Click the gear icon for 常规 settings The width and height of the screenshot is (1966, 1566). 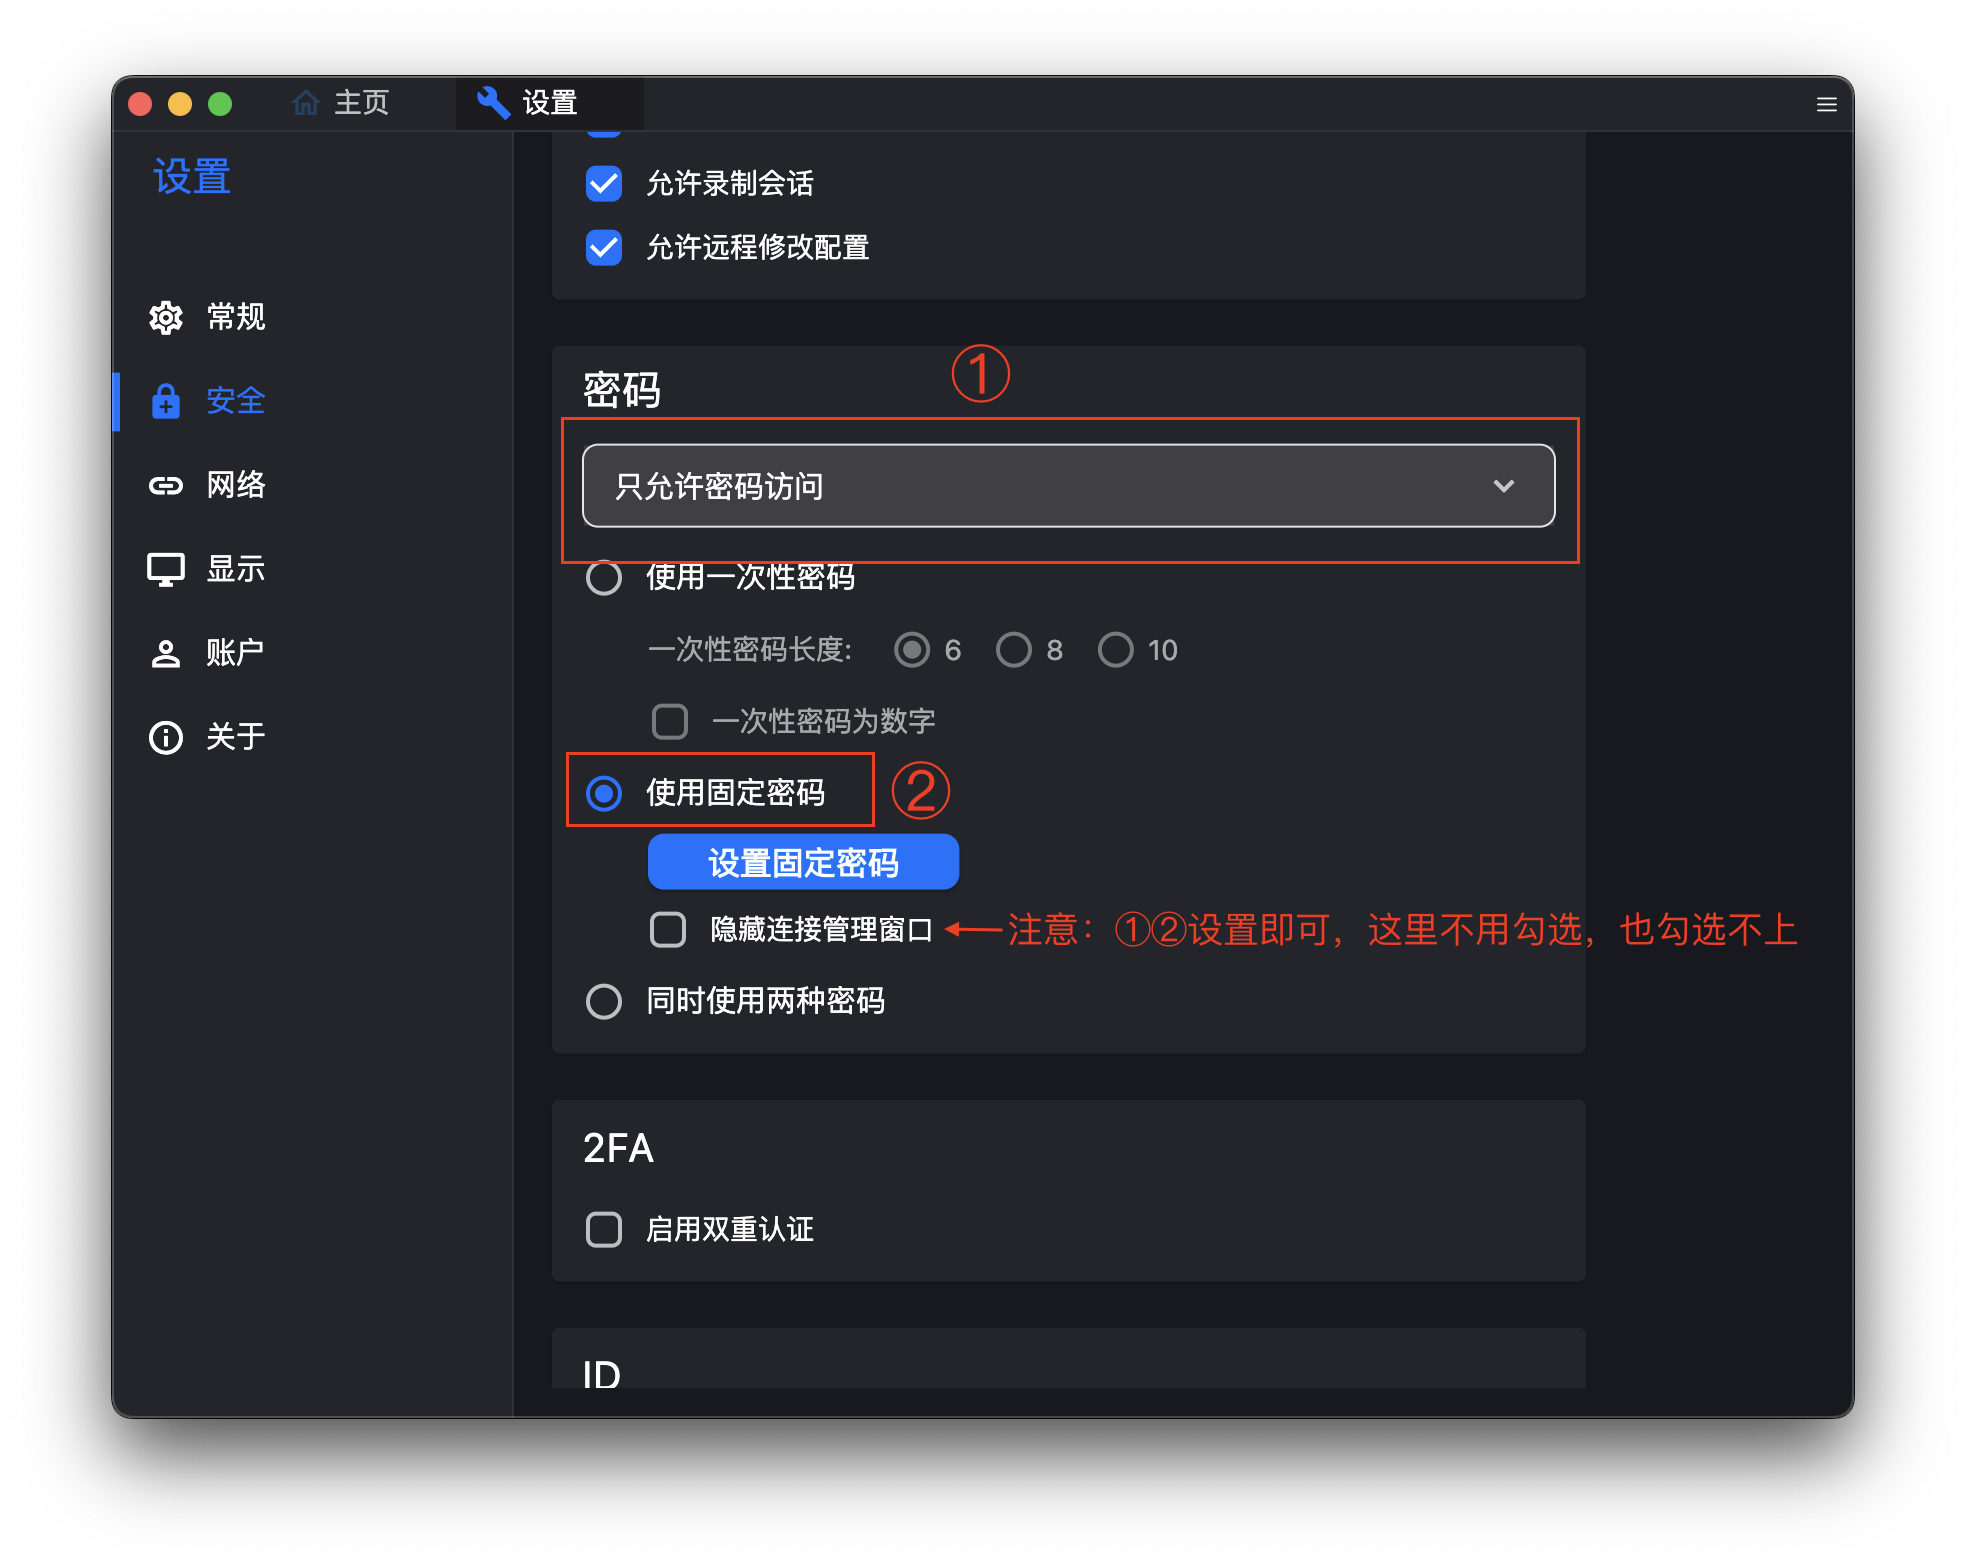166,317
